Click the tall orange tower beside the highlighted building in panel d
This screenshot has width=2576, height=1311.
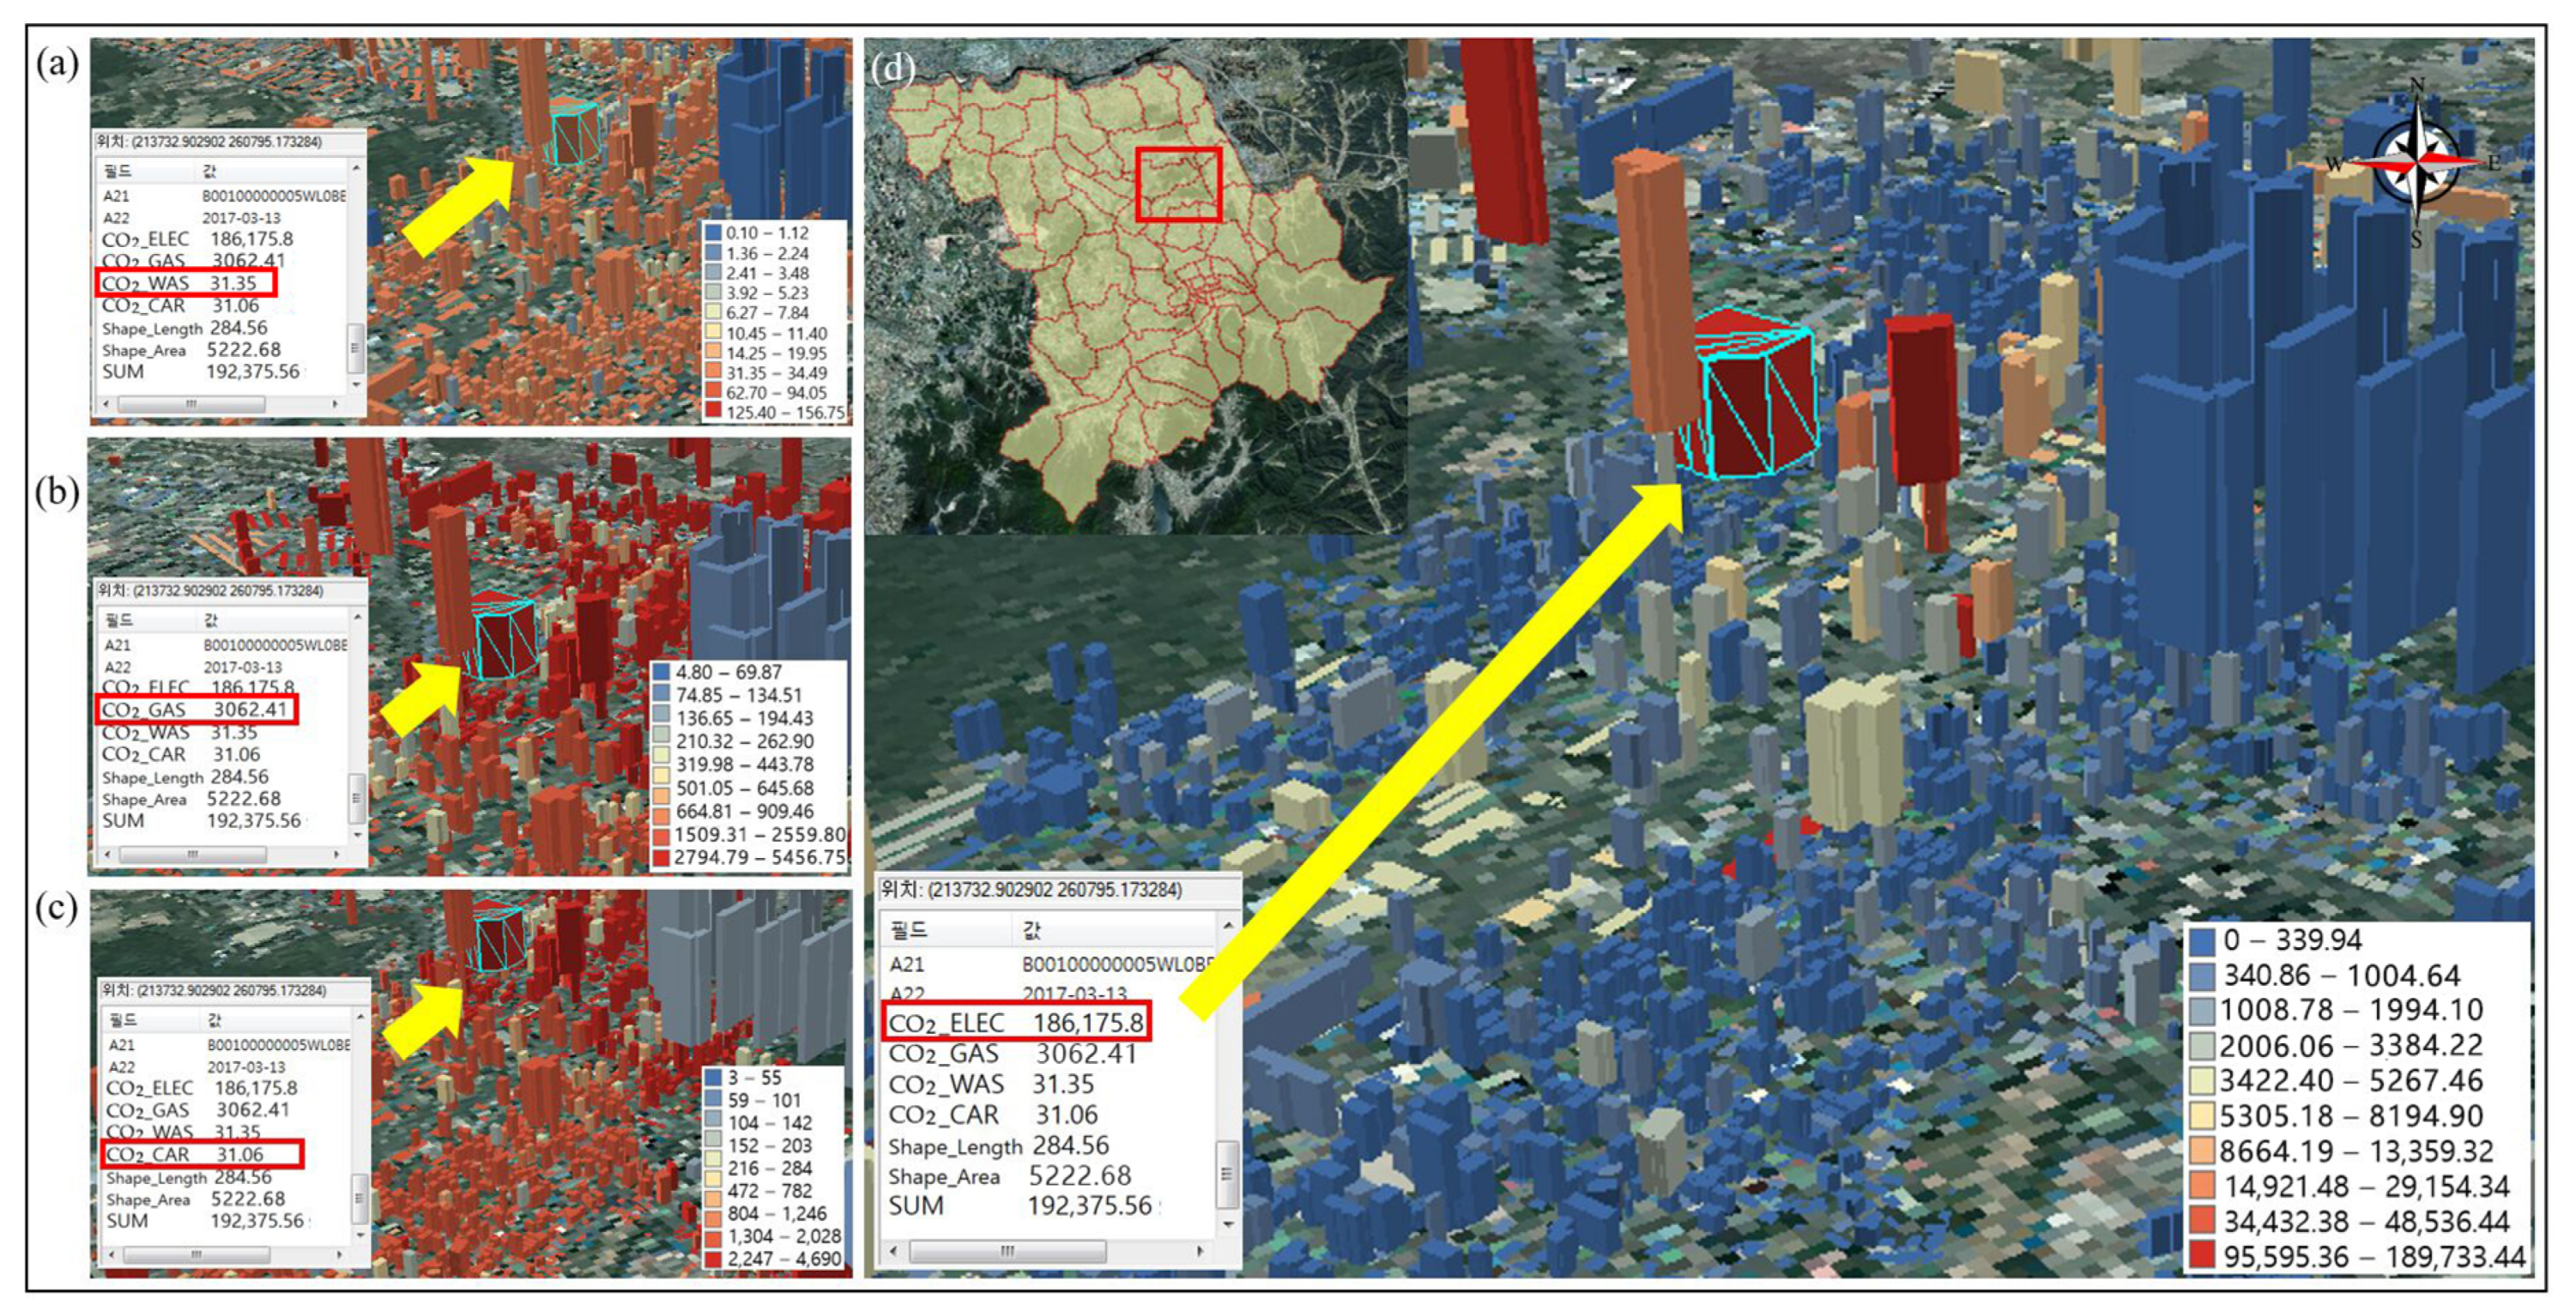[1655, 290]
